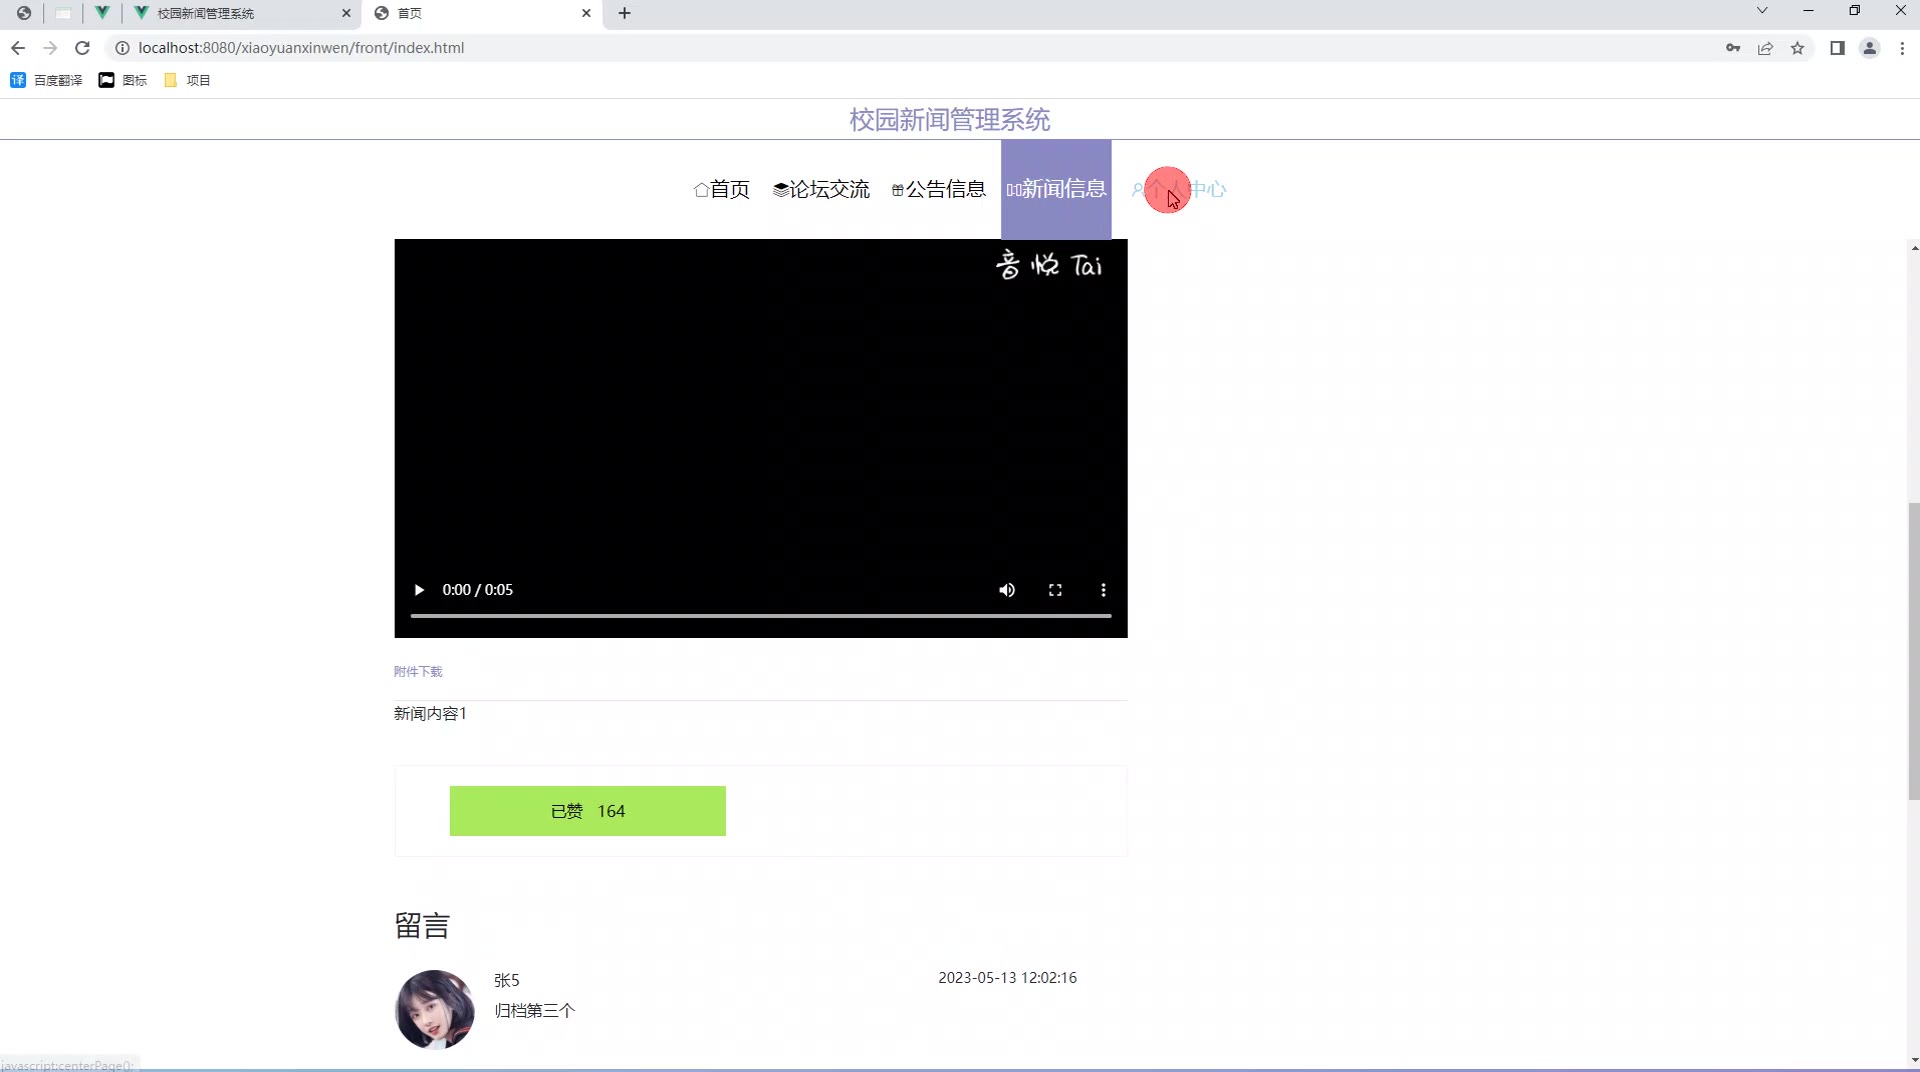The width and height of the screenshot is (1920, 1072).
Task: Open a new browser tab
Action: [624, 13]
